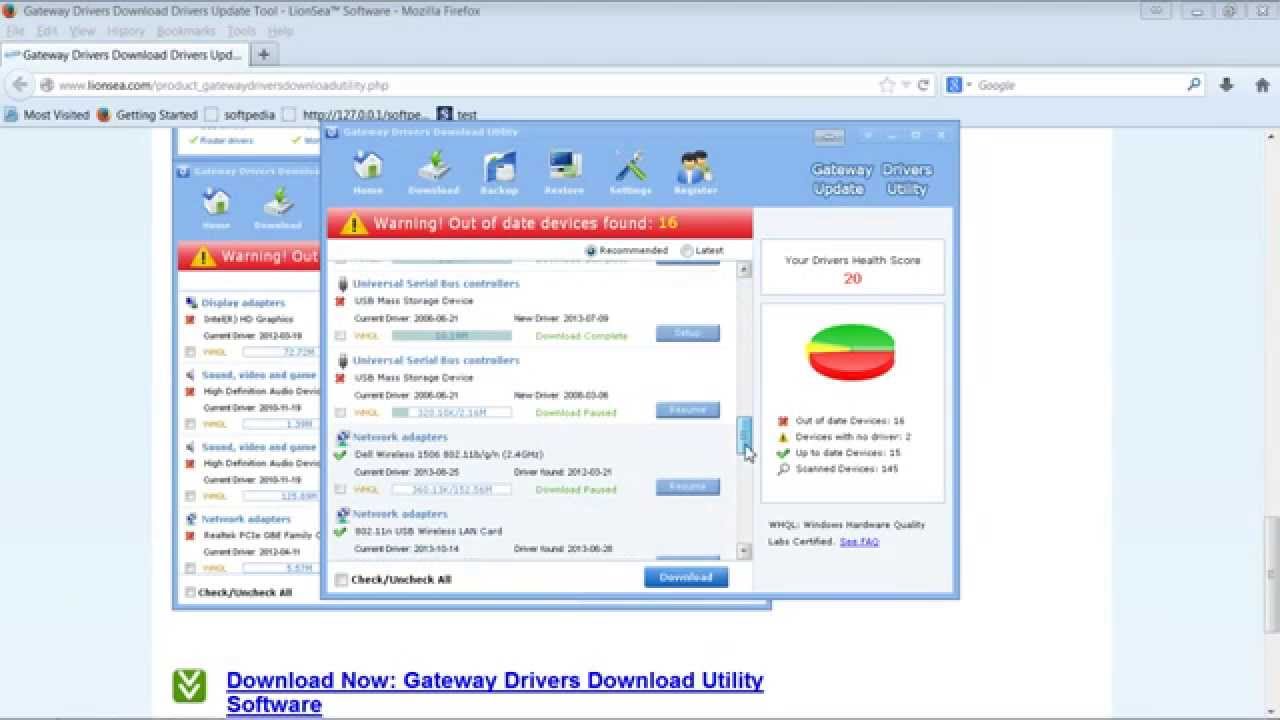Open the Tools menu
The height and width of the screenshot is (720, 1280).
click(x=242, y=31)
